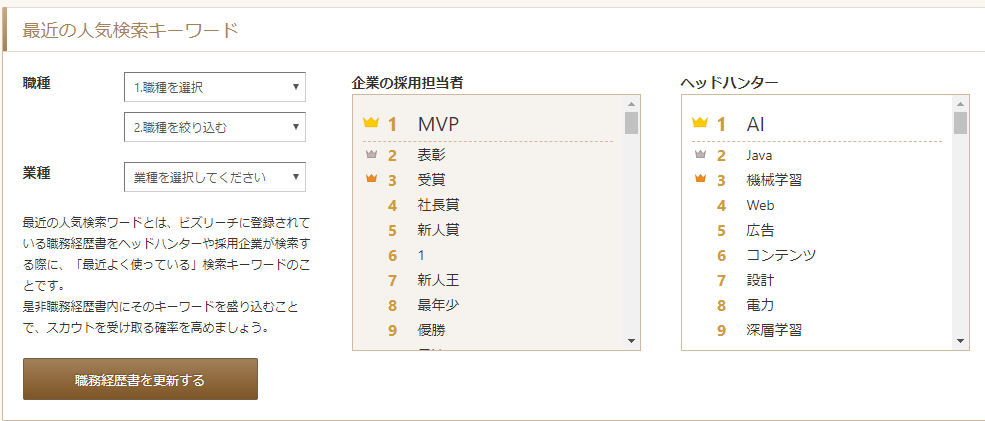Screen dimensions: 985x421
Task: Select the 機械学習 keyword
Action: point(774,180)
